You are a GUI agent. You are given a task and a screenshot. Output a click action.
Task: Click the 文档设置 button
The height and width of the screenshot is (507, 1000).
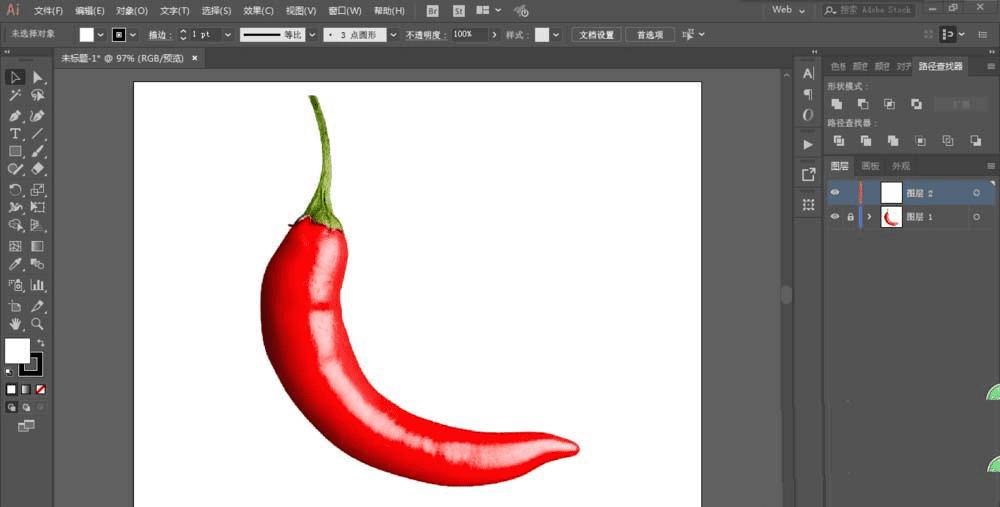point(597,34)
